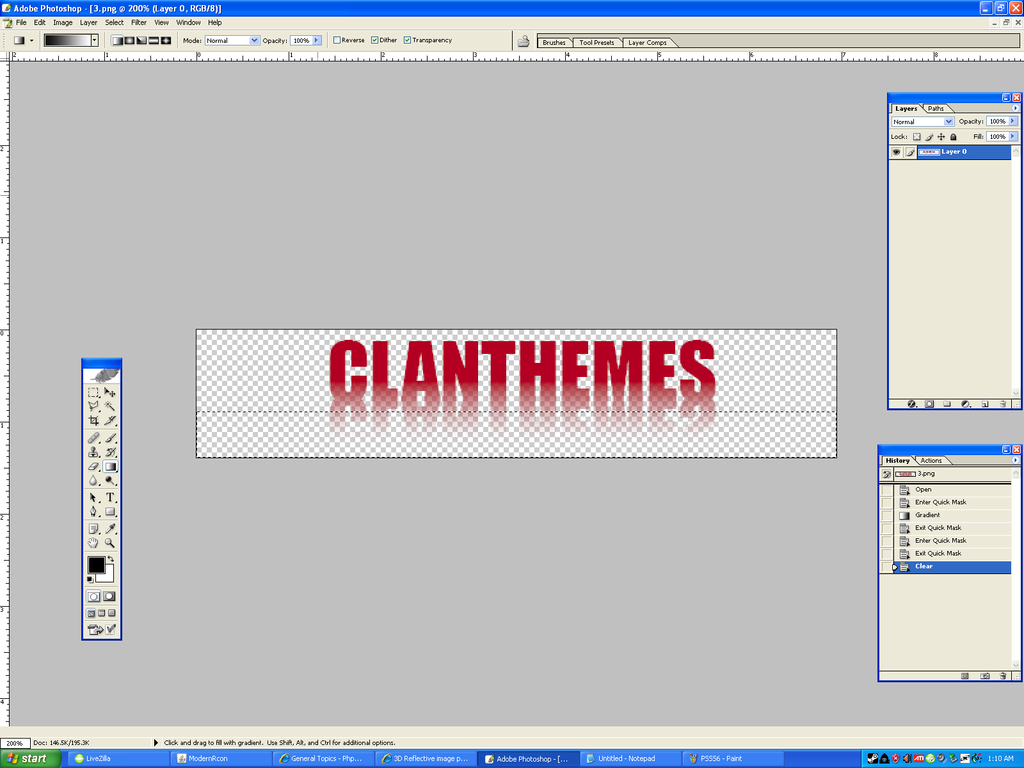Toggle lock position in Layers panel

[x=941, y=137]
